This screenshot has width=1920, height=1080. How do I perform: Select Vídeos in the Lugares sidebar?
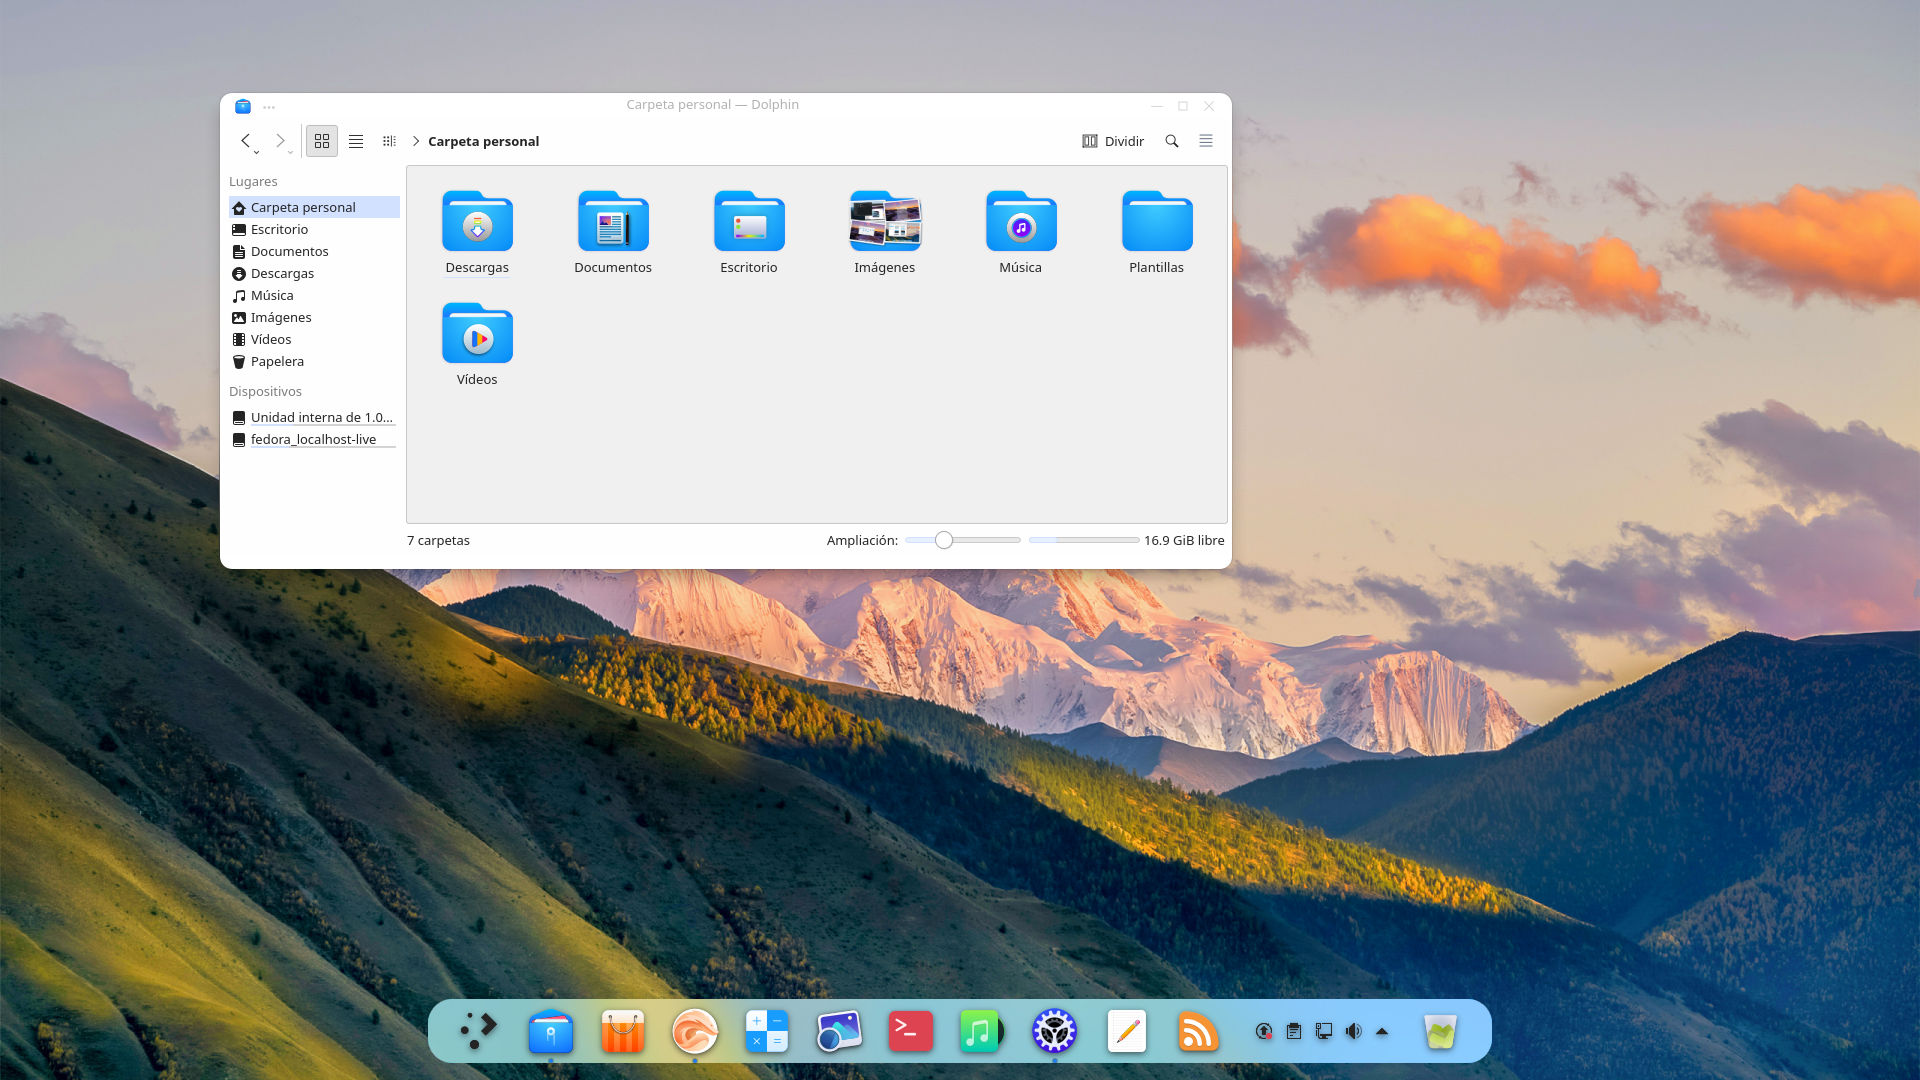(x=314, y=339)
